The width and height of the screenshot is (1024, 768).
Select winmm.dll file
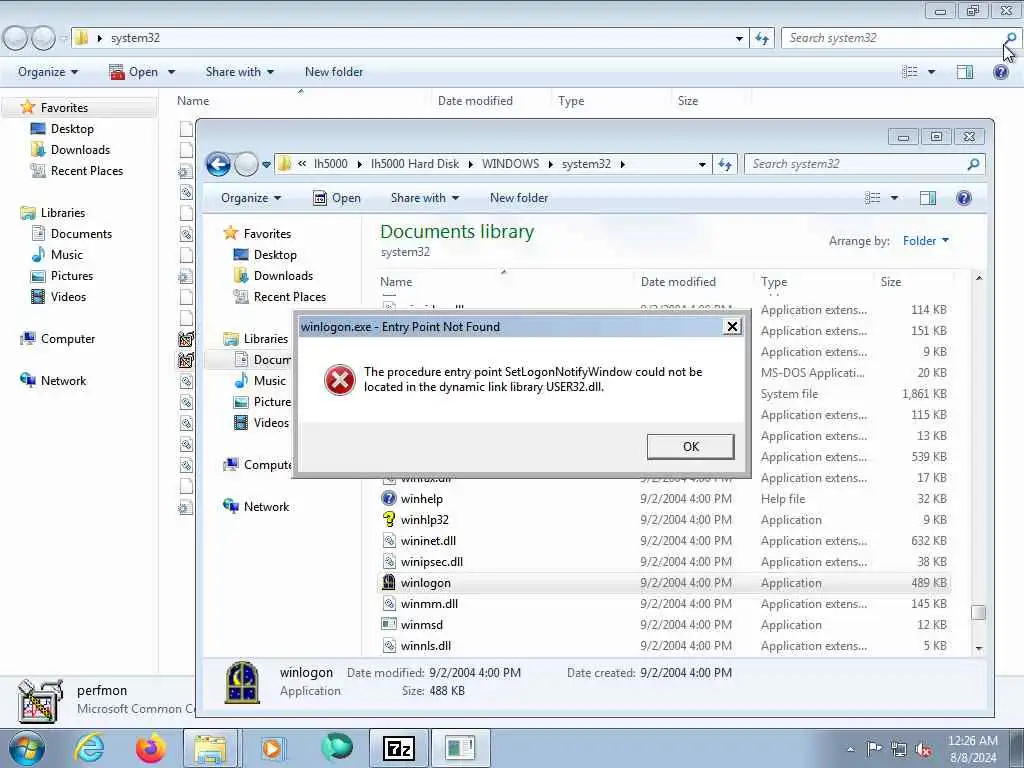click(429, 603)
